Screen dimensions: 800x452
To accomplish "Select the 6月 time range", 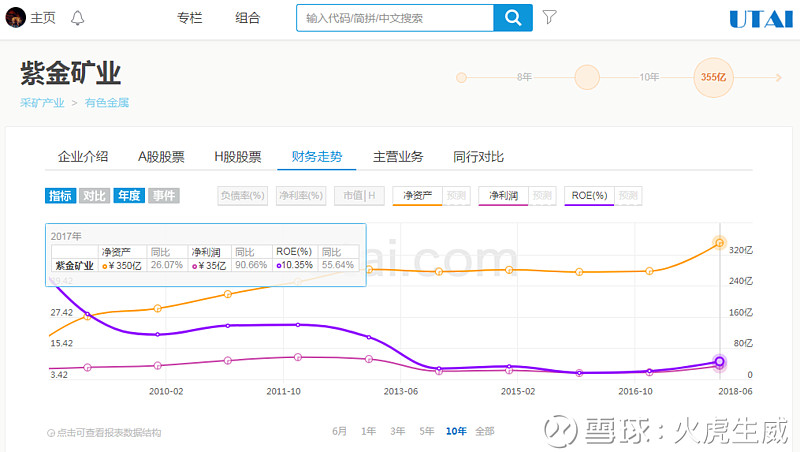I will click(339, 432).
